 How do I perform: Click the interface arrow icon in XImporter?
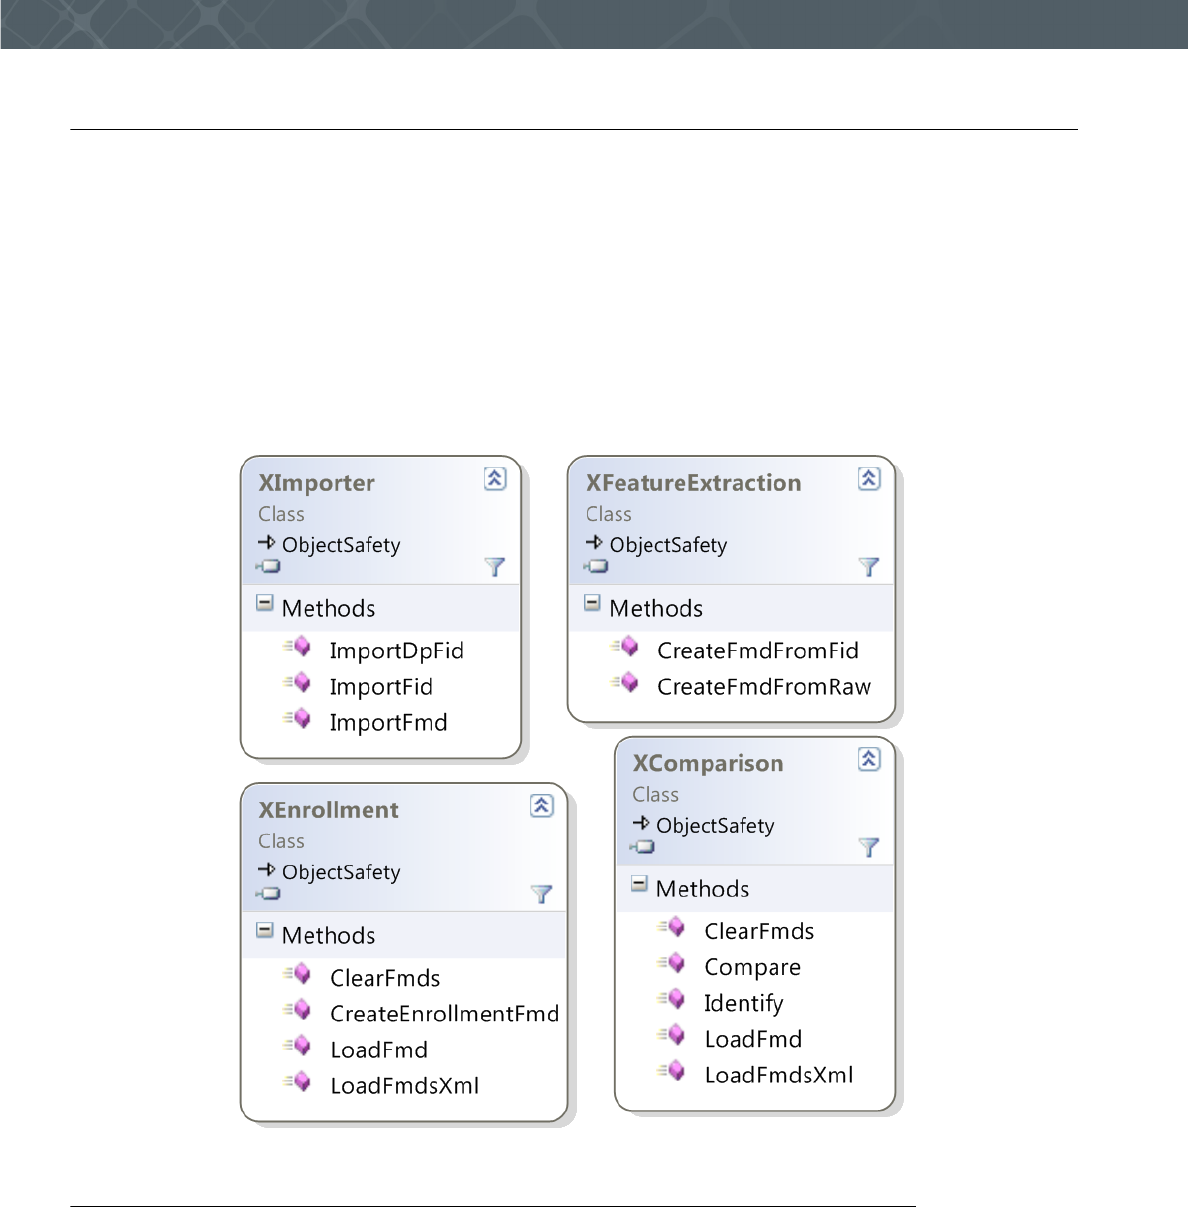point(266,542)
